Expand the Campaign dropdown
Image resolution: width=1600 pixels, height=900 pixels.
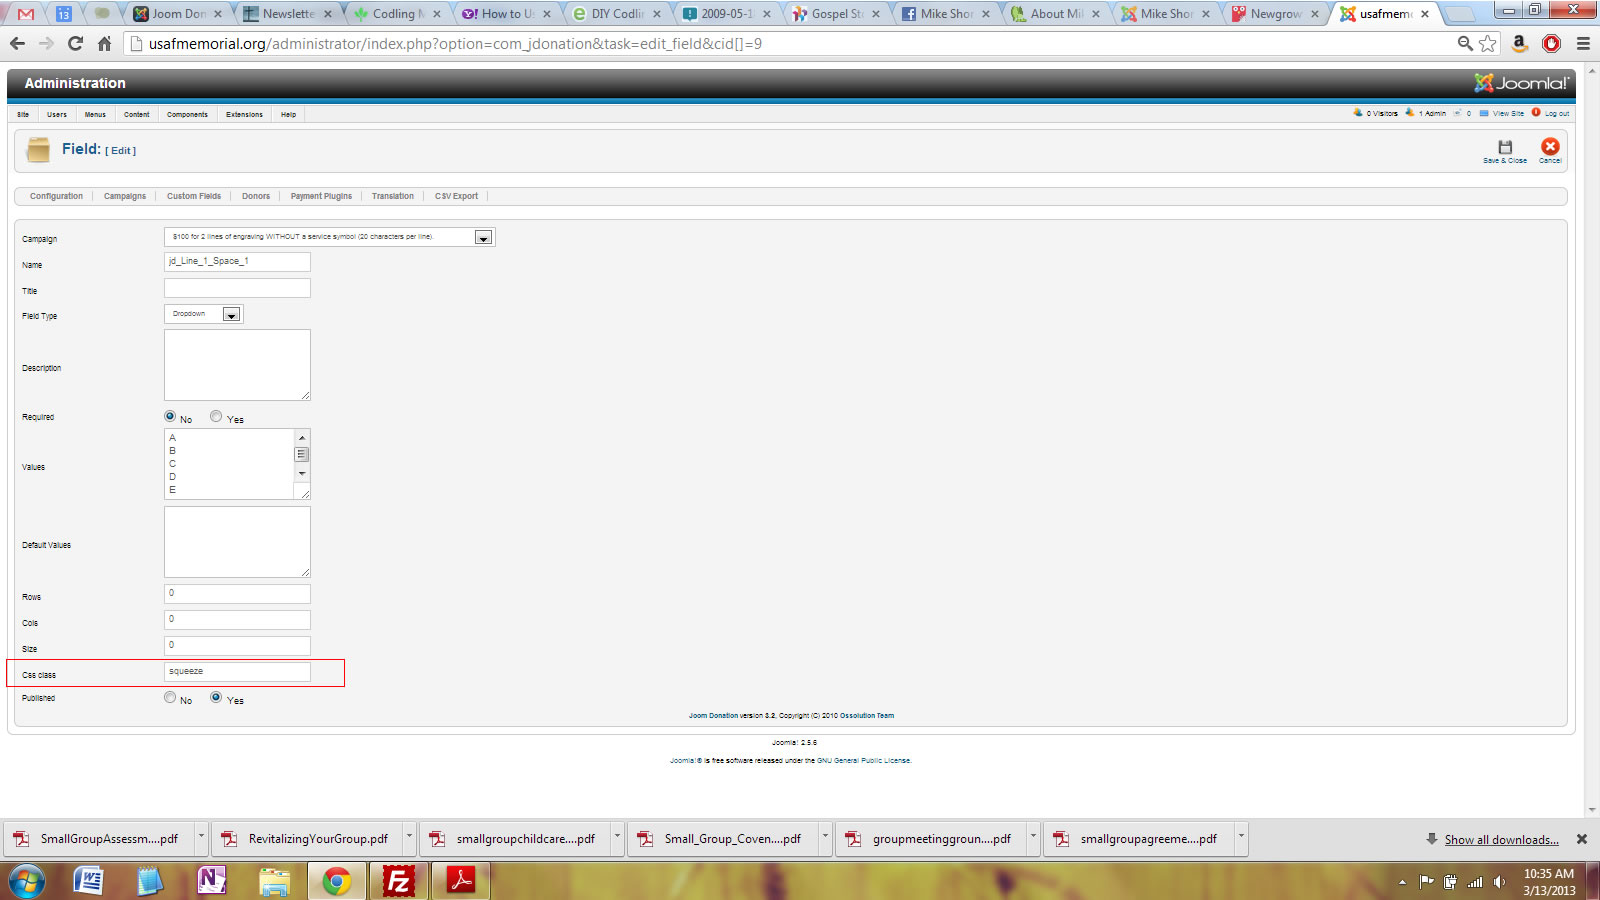[483, 237]
